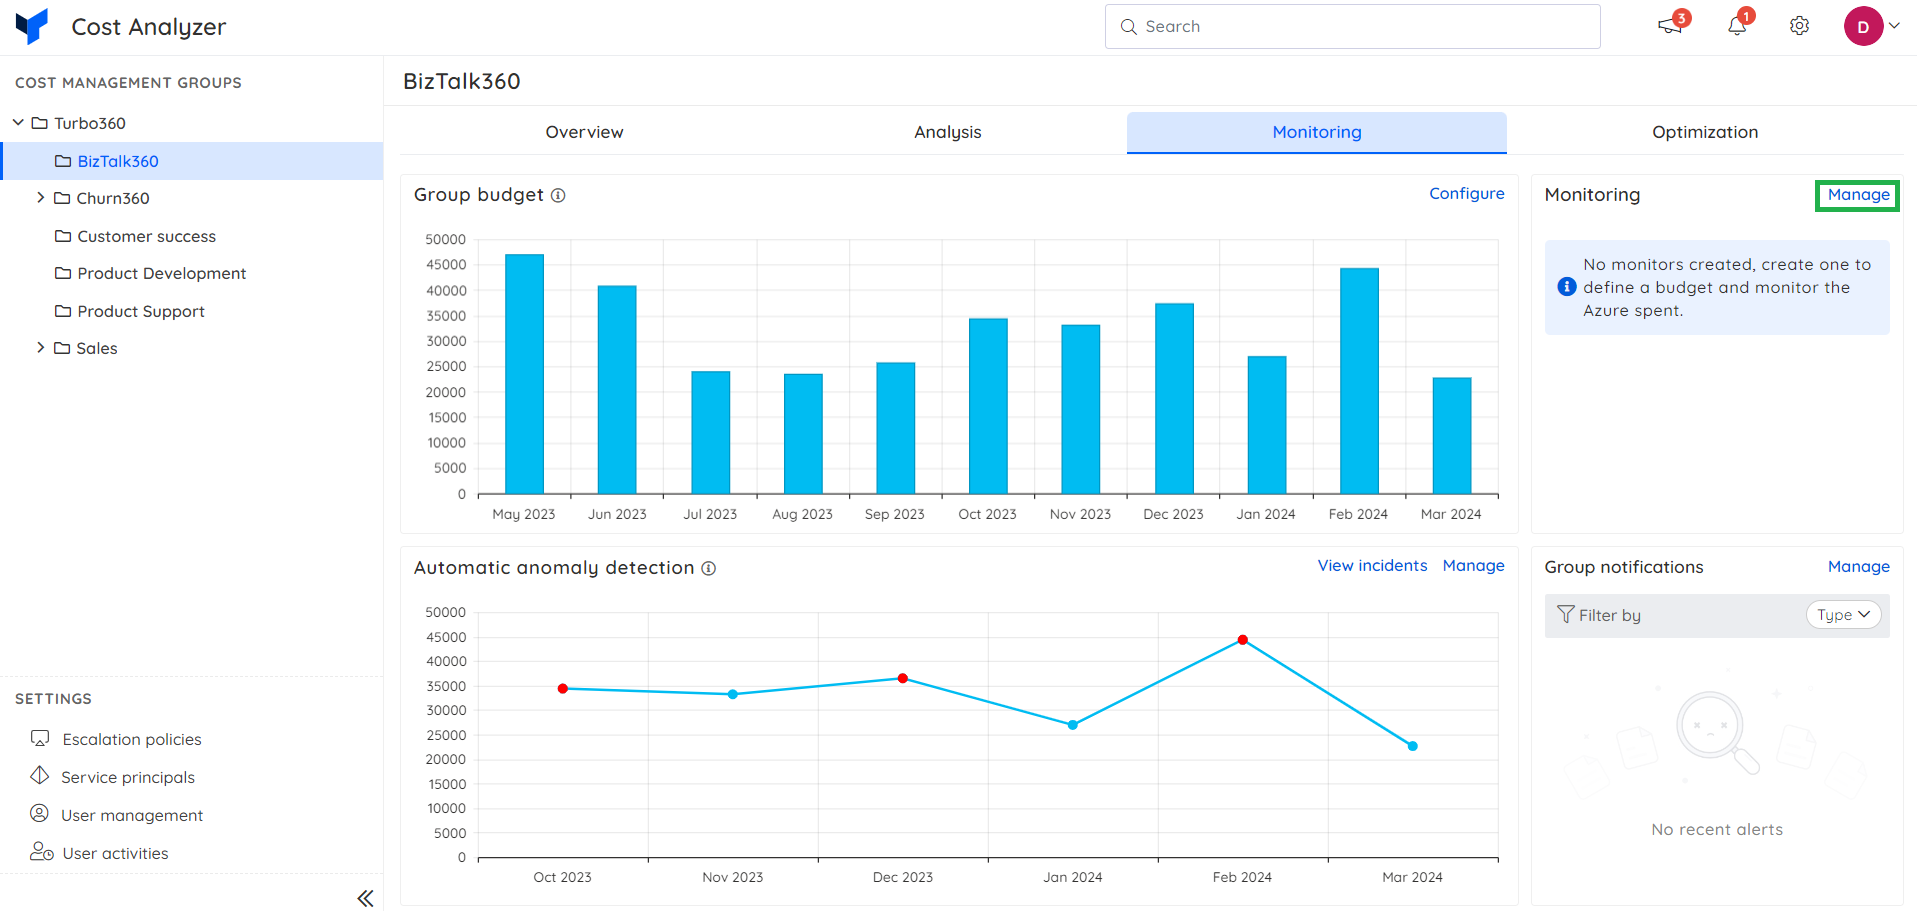Open the user avatar D menu
The image size is (1917, 911).
(x=1863, y=26)
